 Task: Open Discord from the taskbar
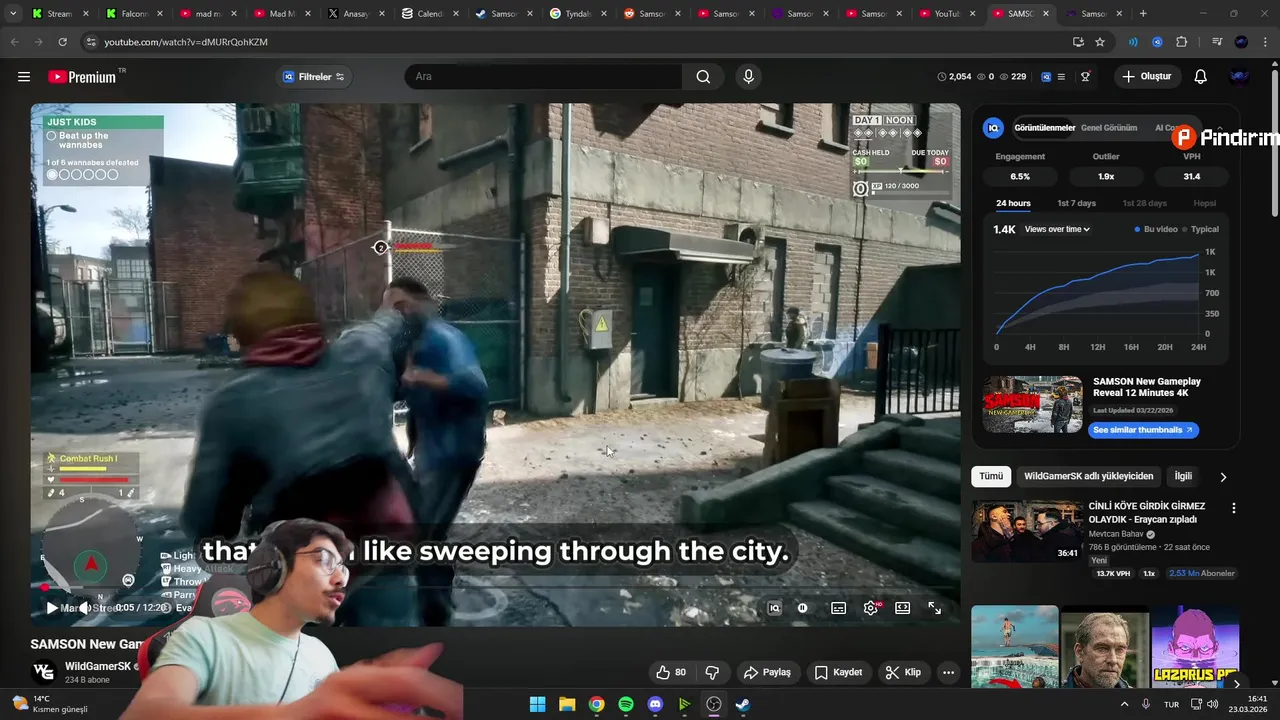coord(655,704)
